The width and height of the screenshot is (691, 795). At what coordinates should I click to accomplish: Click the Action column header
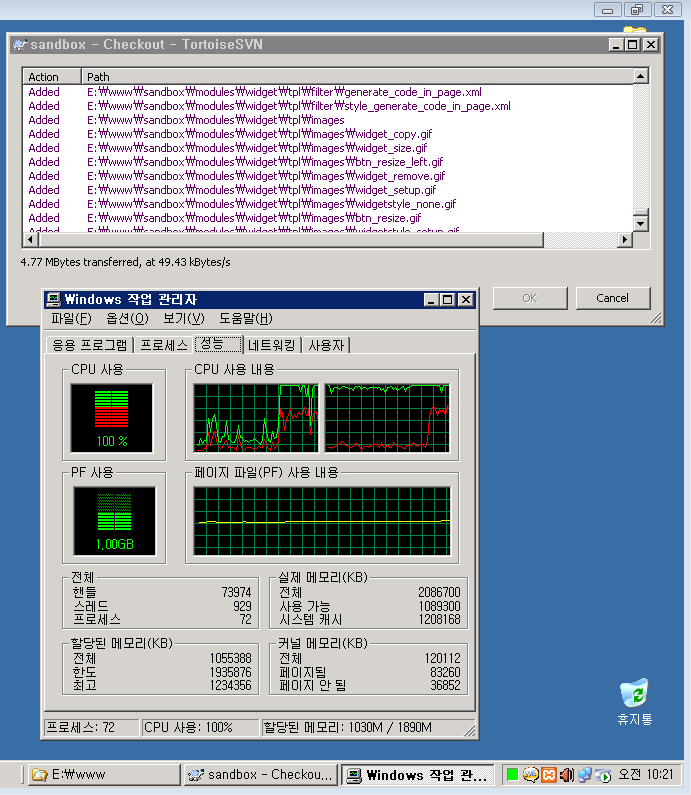point(52,77)
